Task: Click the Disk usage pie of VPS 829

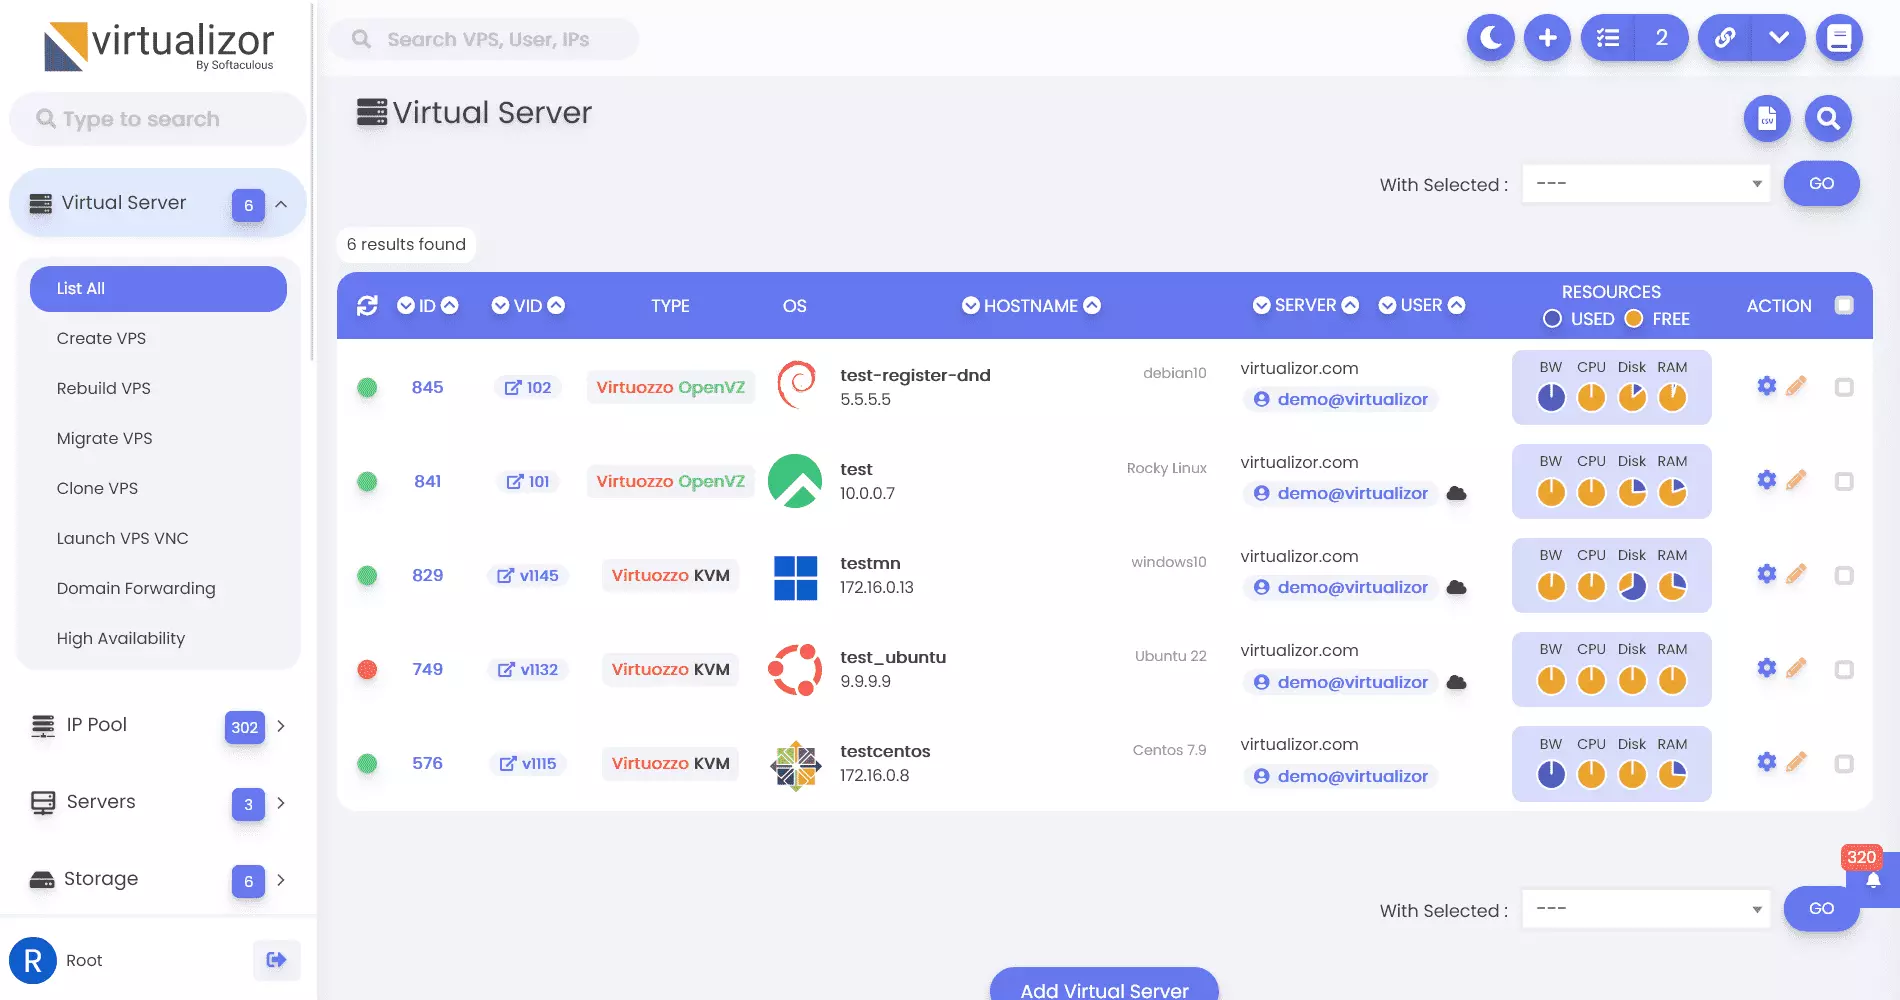Action: [1632, 586]
